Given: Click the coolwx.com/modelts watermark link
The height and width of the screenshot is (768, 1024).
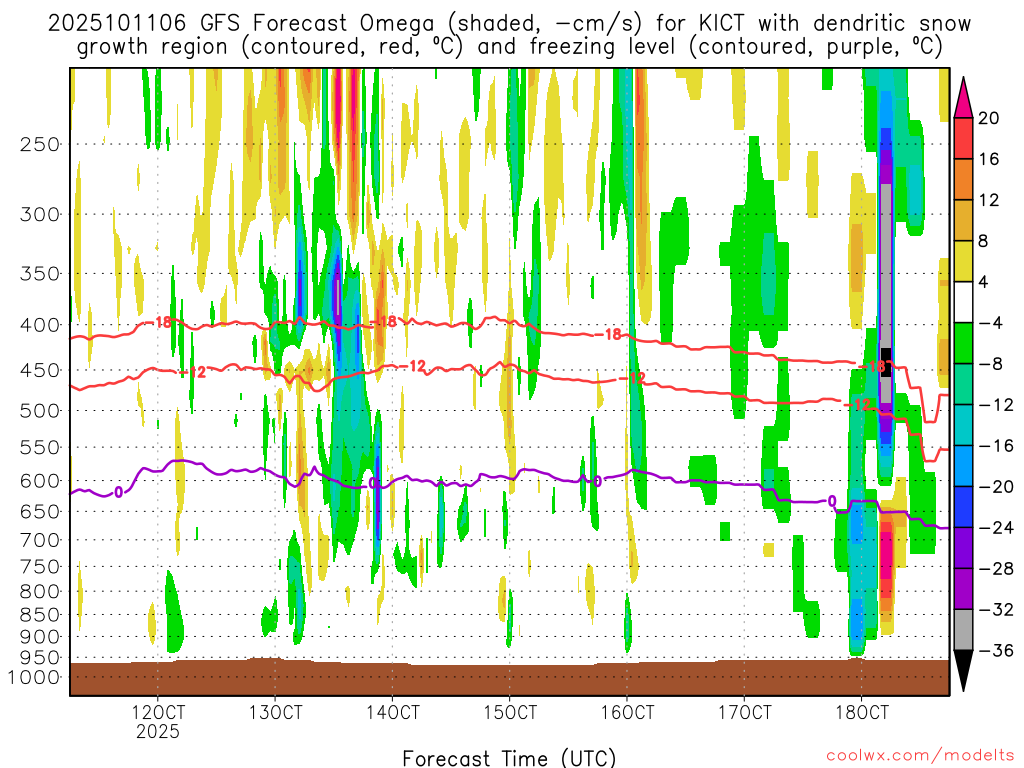Looking at the screenshot, I should click(920, 755).
